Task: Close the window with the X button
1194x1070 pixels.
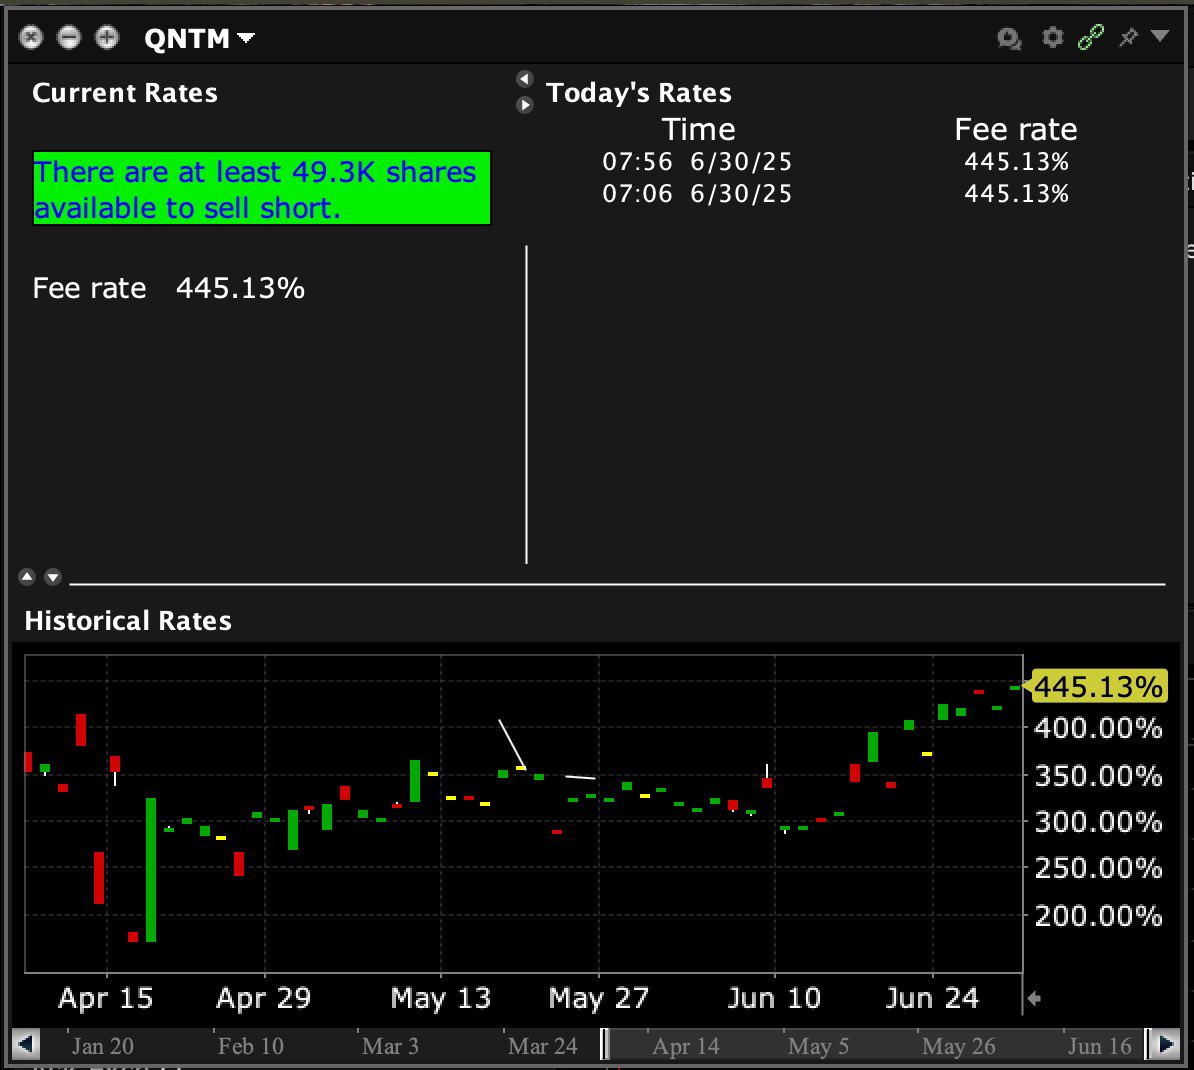Action: click(x=30, y=37)
